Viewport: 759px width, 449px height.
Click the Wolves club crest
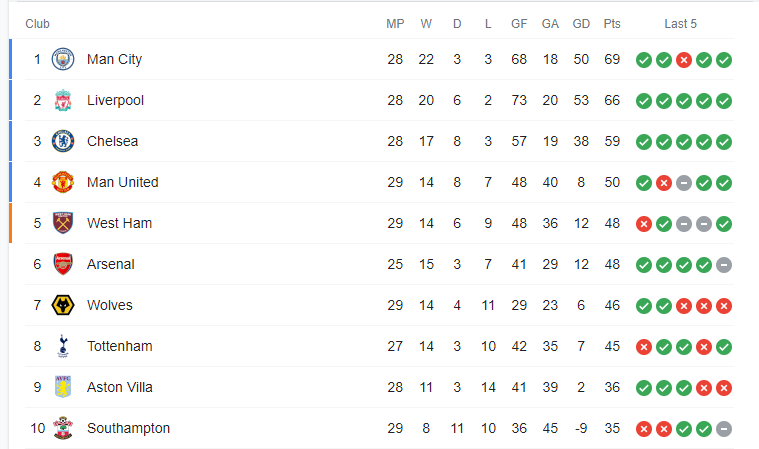63,305
